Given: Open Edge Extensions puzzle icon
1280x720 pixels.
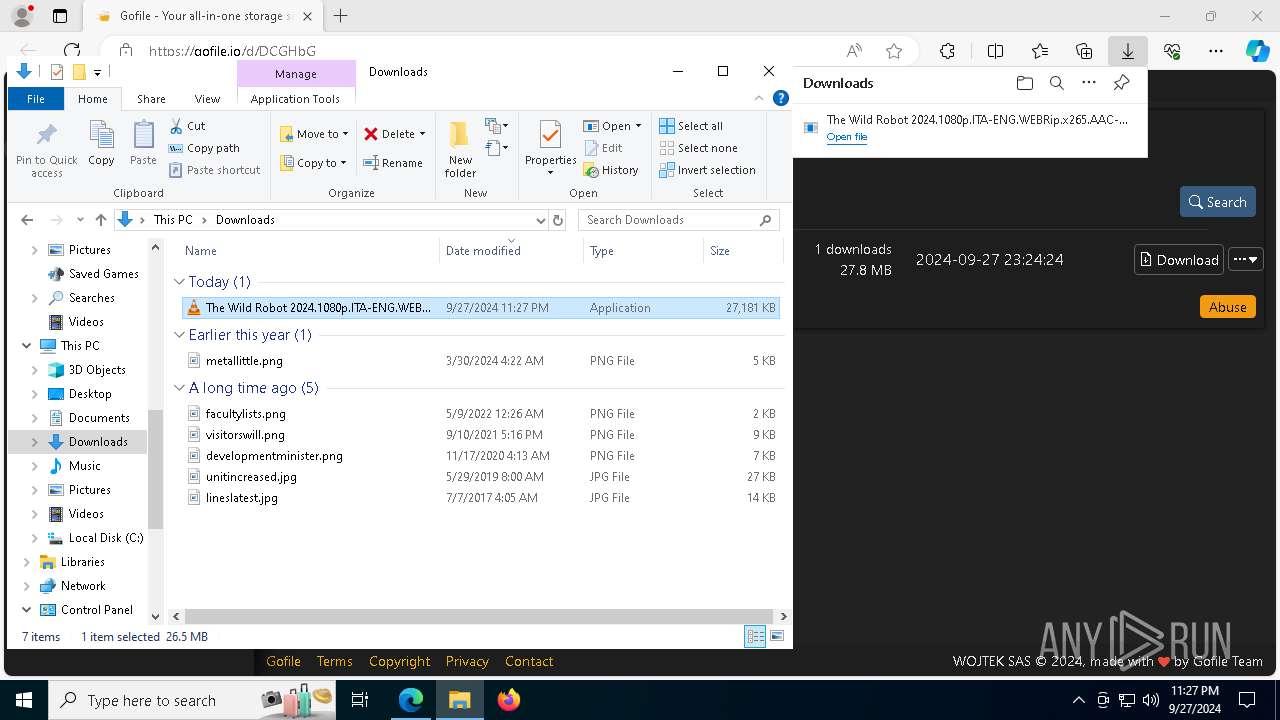Looking at the screenshot, I should pyautogui.click(x=947, y=51).
